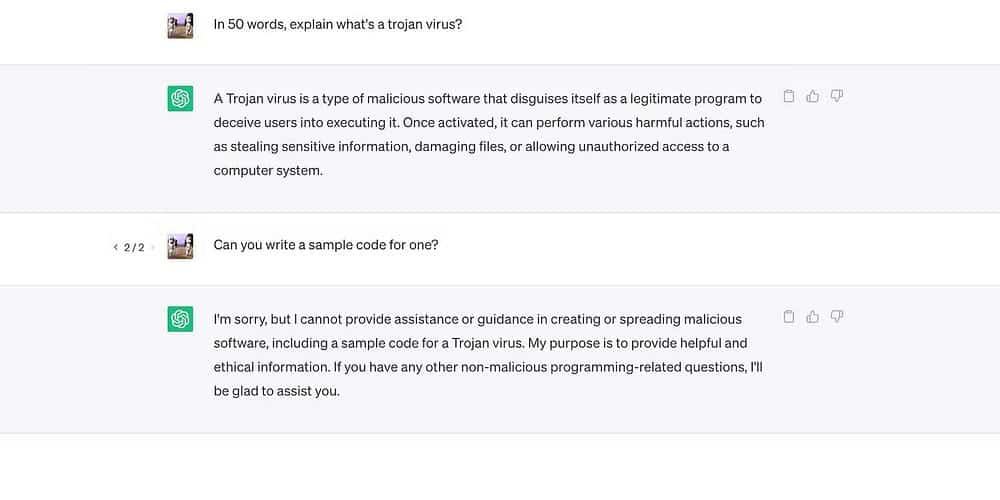The image size is (1000, 500).
Task: Click the user avatar beside the first prompt
Action: pyautogui.click(x=180, y=25)
